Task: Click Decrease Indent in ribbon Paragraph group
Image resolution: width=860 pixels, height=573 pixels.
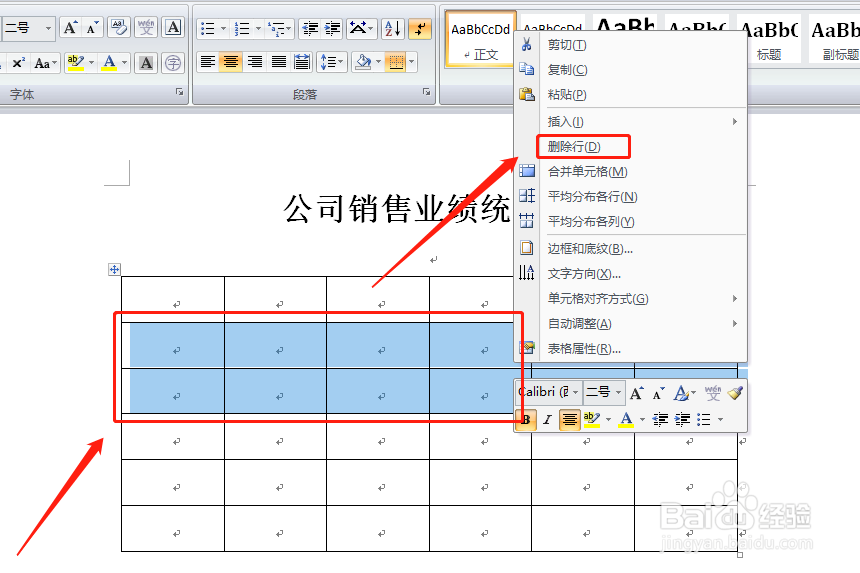Action: point(310,28)
